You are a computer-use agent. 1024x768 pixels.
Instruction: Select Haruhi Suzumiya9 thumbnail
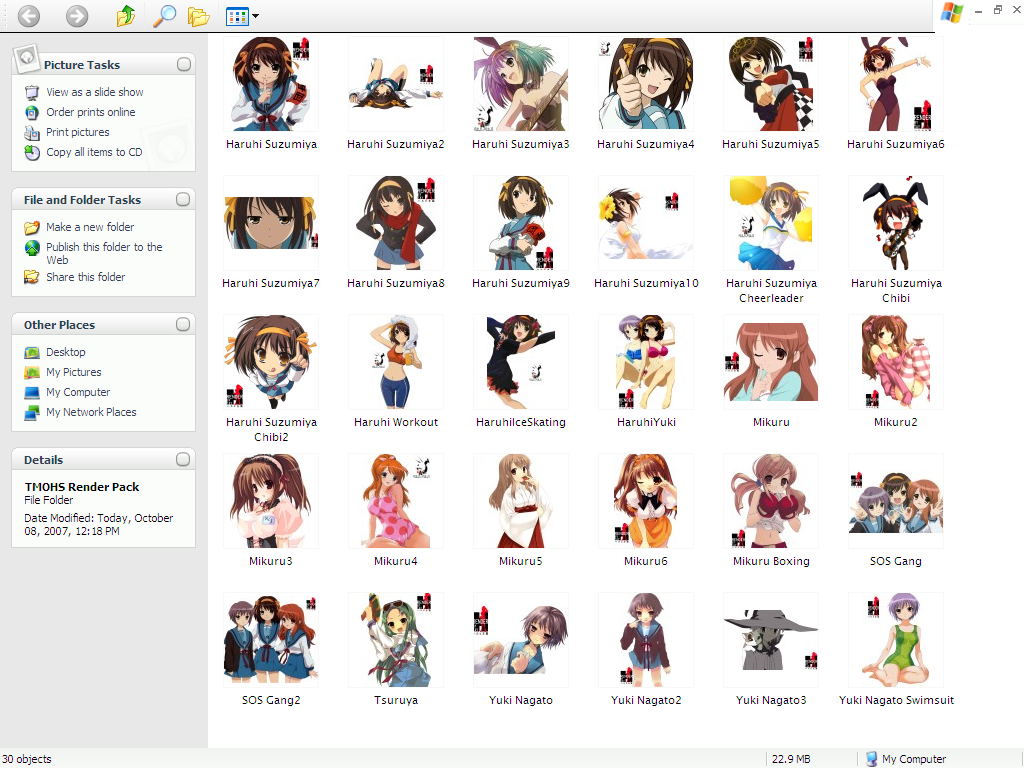coord(520,223)
